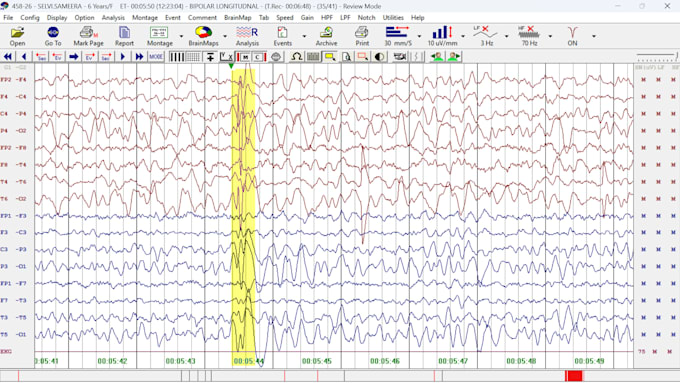Open the Comment menu
The image size is (680, 383).
tap(202, 18)
